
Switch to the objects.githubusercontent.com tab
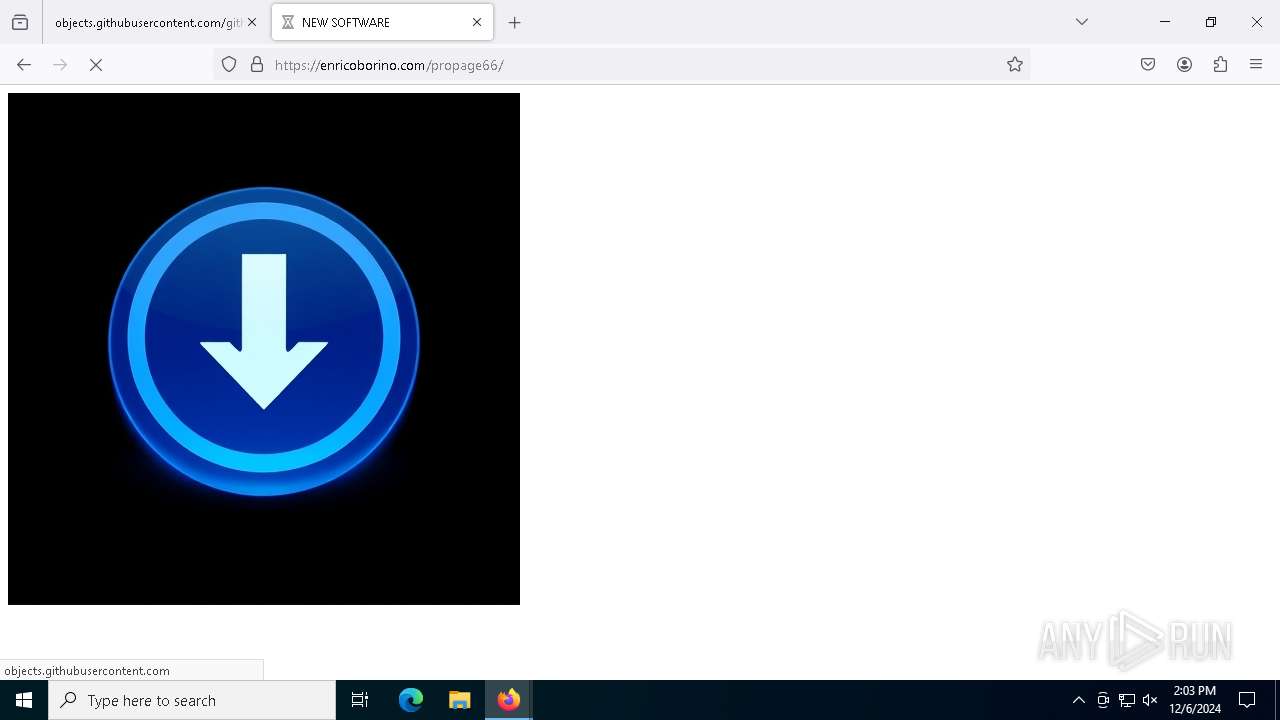tap(148, 22)
